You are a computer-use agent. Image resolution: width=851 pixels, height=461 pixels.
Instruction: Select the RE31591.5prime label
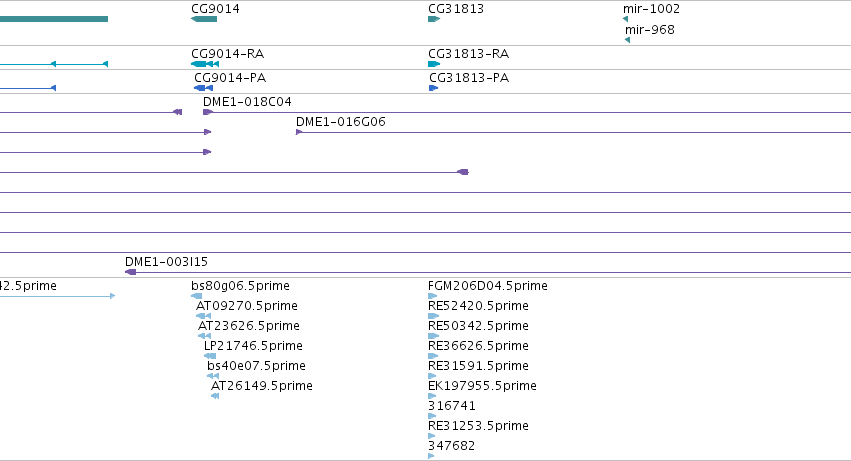tap(478, 366)
